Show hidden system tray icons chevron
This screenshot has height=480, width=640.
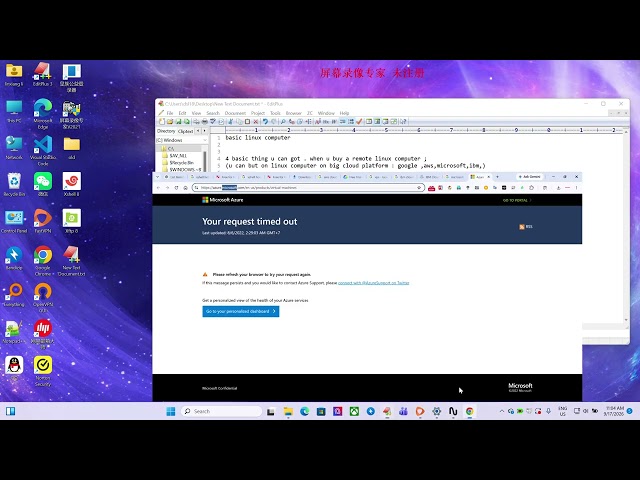[502, 411]
